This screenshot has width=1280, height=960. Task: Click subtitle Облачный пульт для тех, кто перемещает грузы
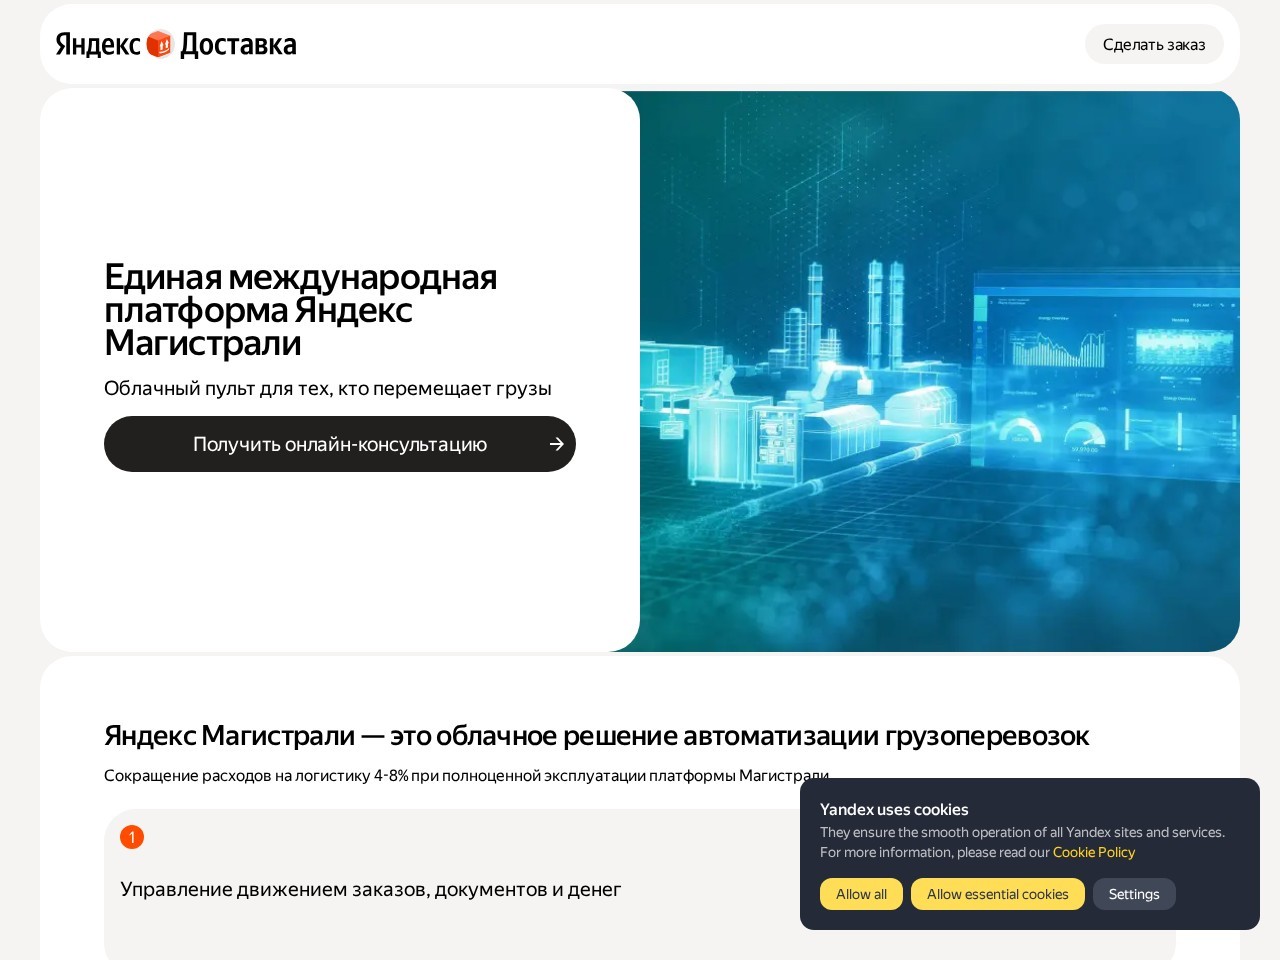[x=328, y=388]
